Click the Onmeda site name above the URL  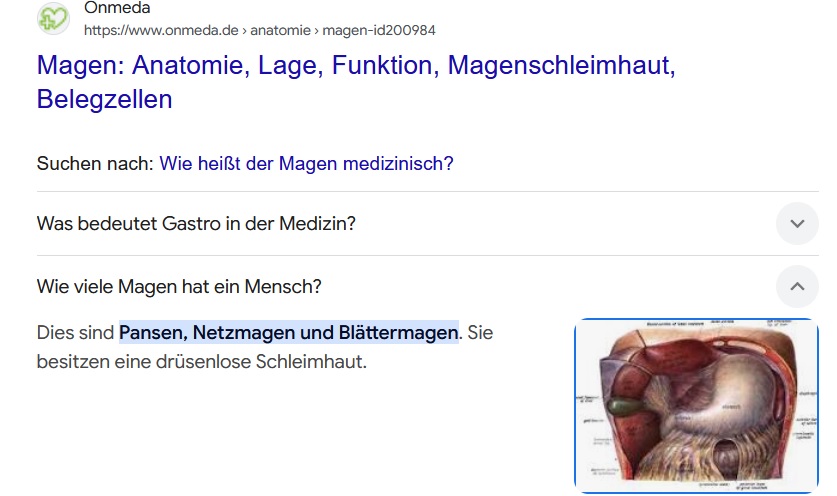tap(117, 8)
